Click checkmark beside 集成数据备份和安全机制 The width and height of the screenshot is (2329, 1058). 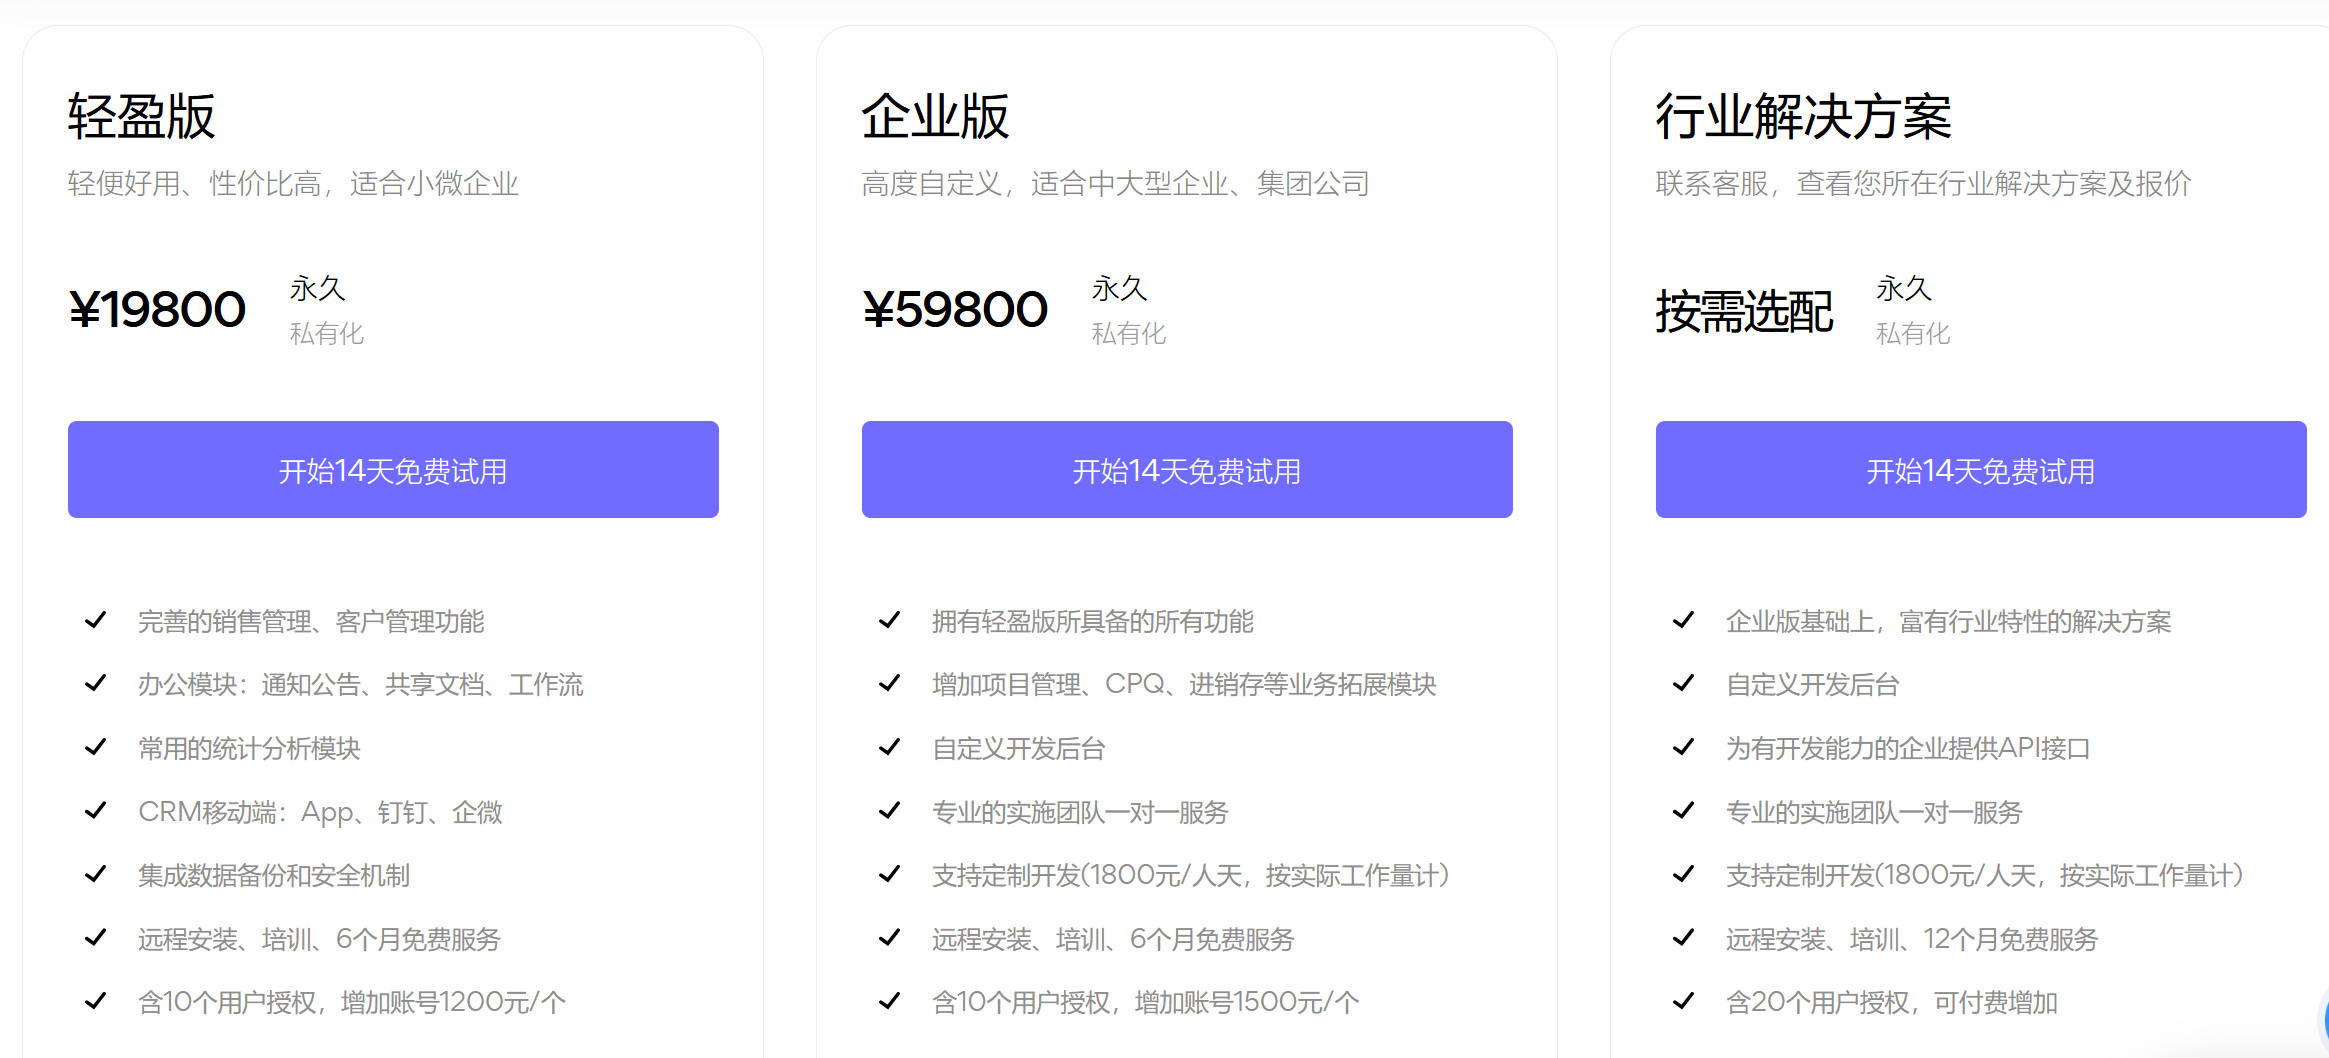click(x=96, y=874)
